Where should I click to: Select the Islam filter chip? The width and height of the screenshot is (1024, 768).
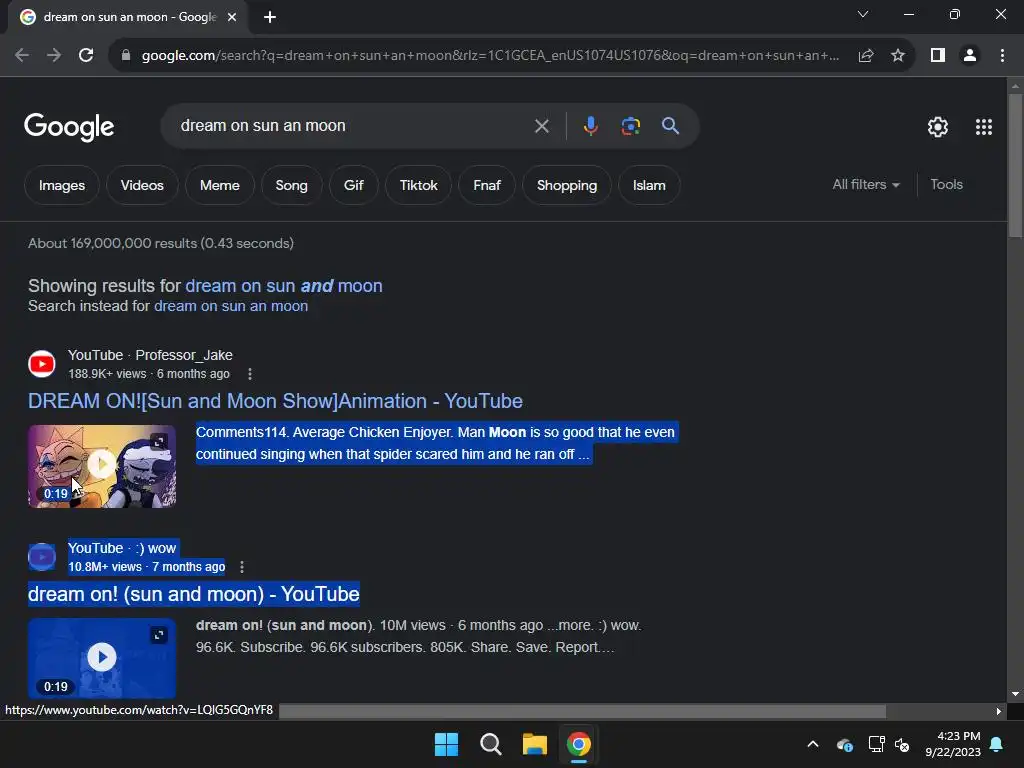[649, 185]
